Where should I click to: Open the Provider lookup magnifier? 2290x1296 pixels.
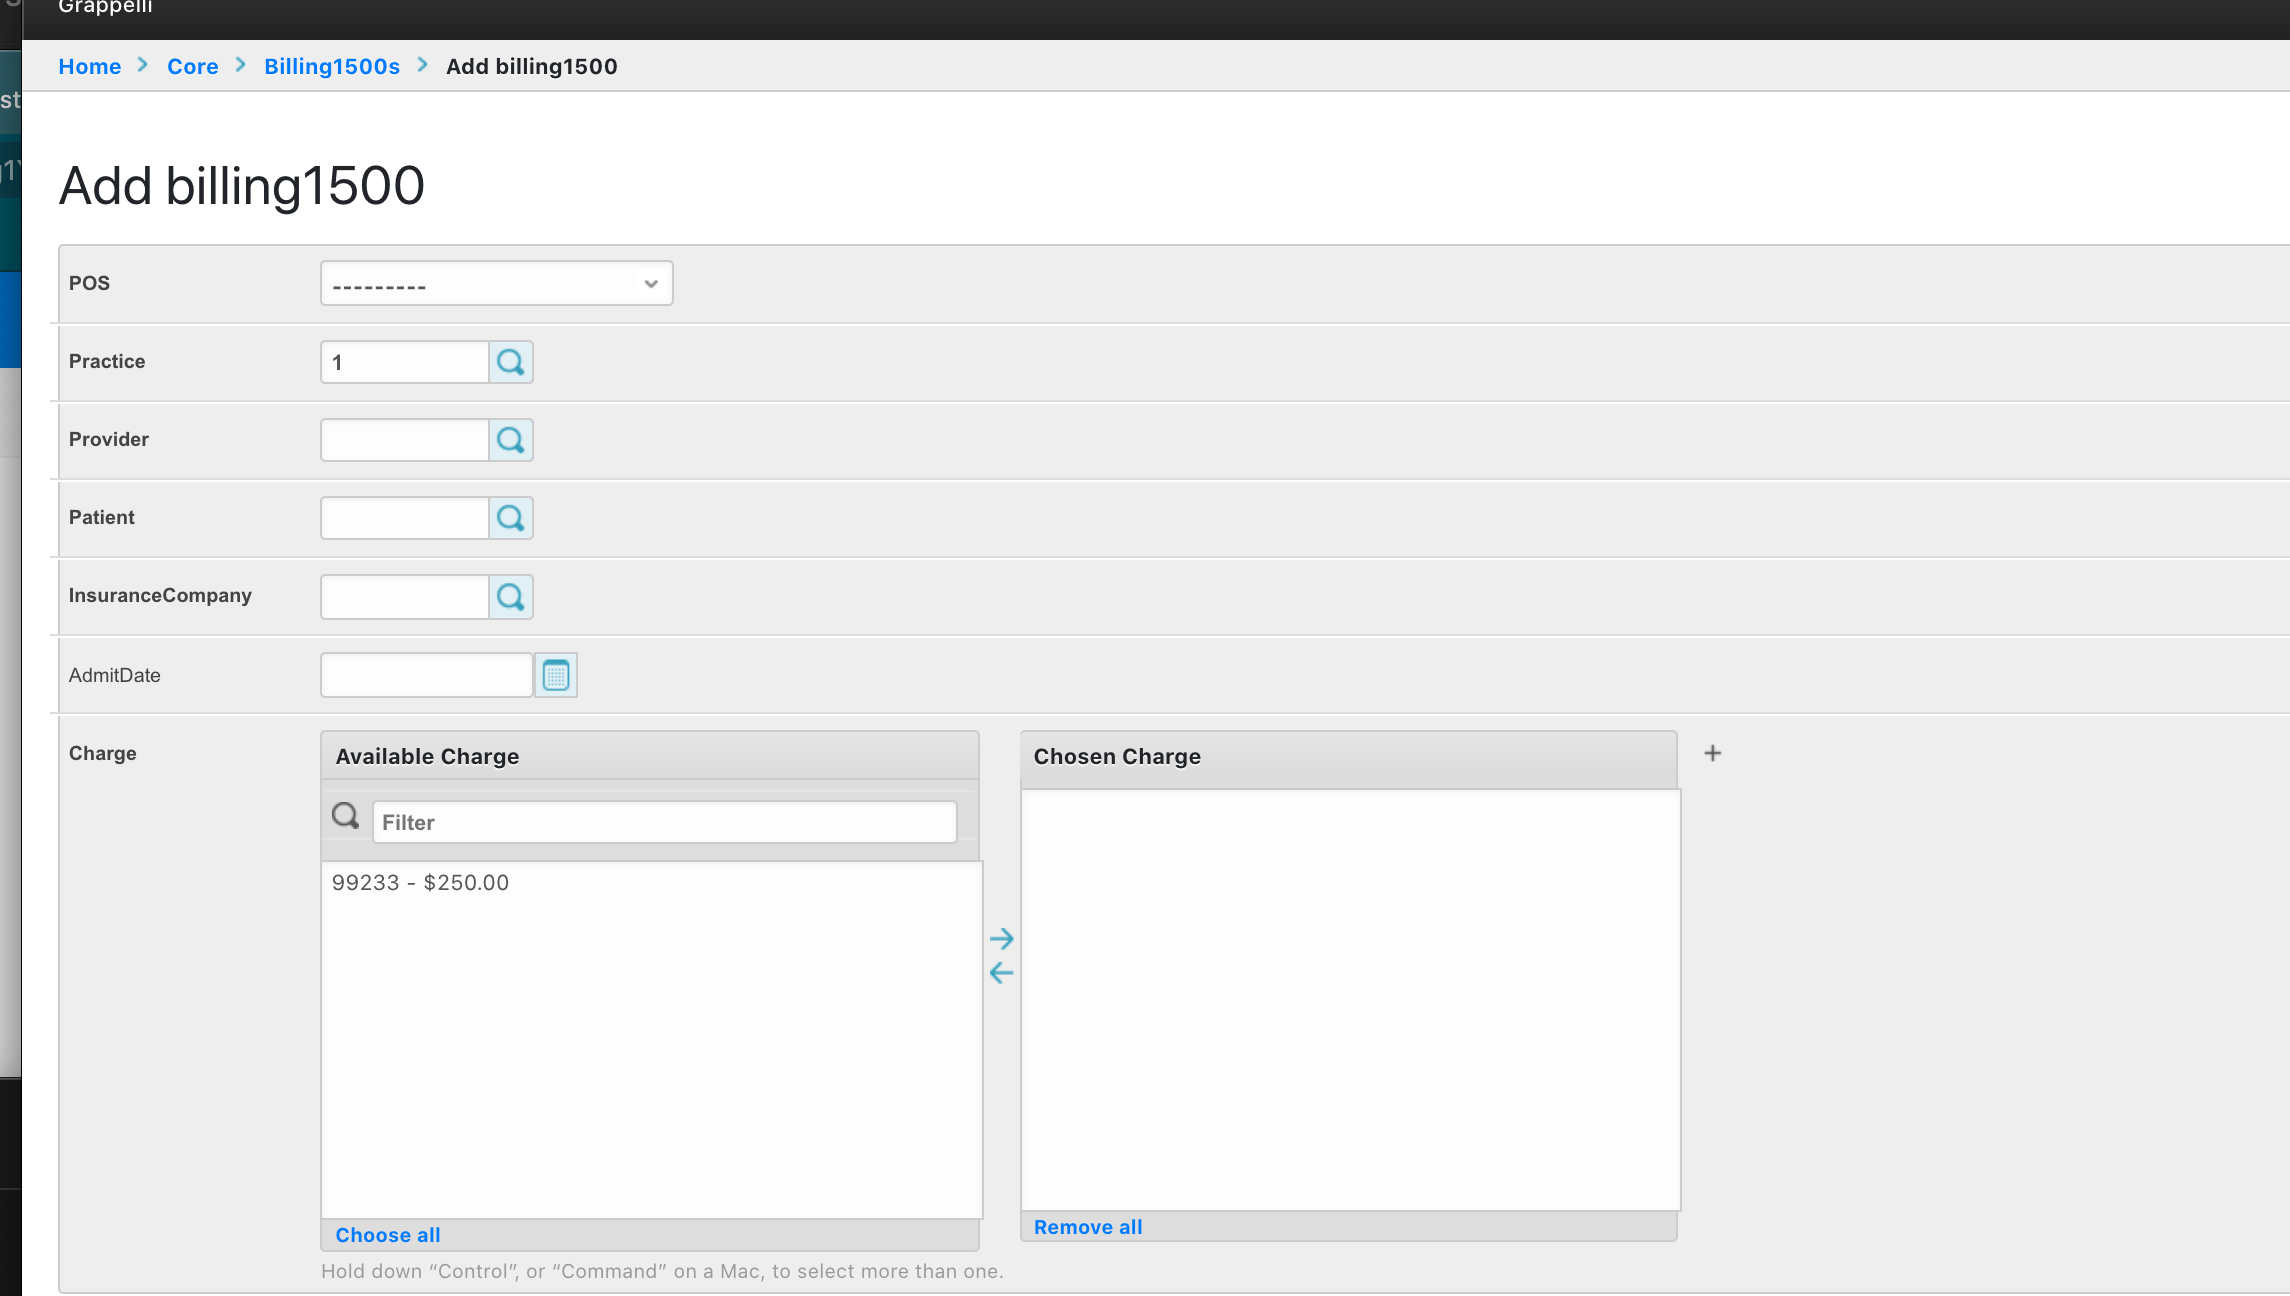pyautogui.click(x=510, y=439)
